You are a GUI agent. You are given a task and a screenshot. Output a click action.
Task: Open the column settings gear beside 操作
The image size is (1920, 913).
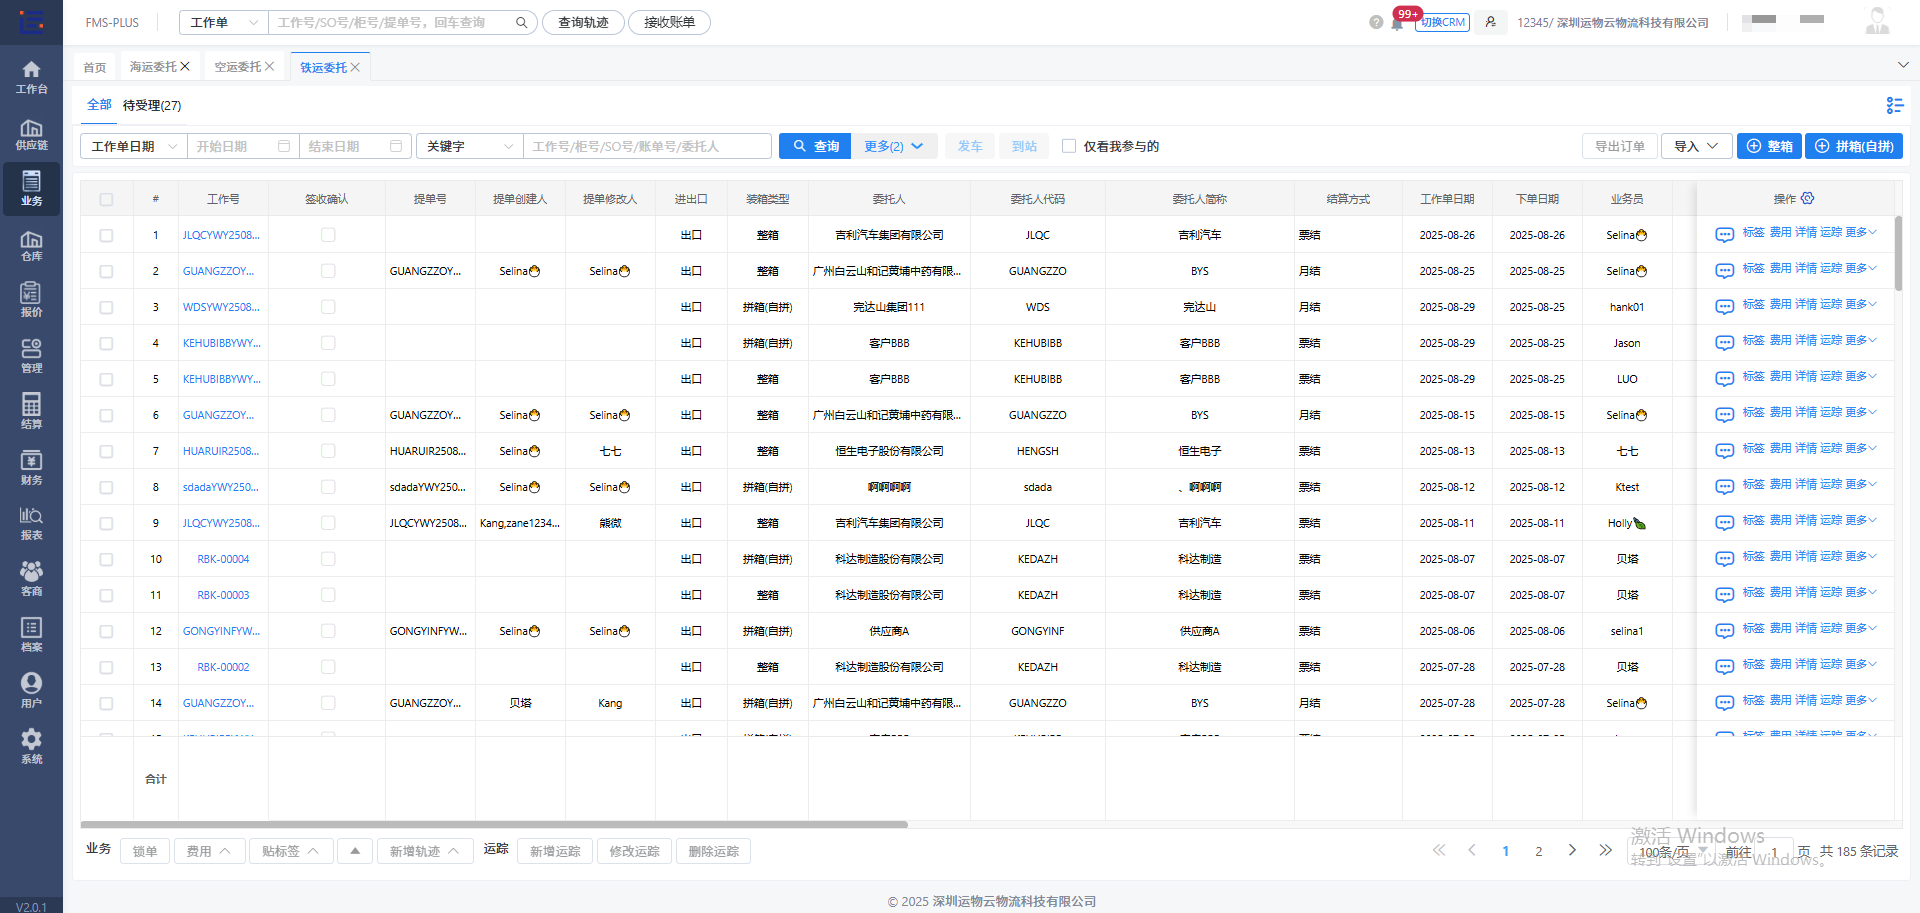[1807, 199]
